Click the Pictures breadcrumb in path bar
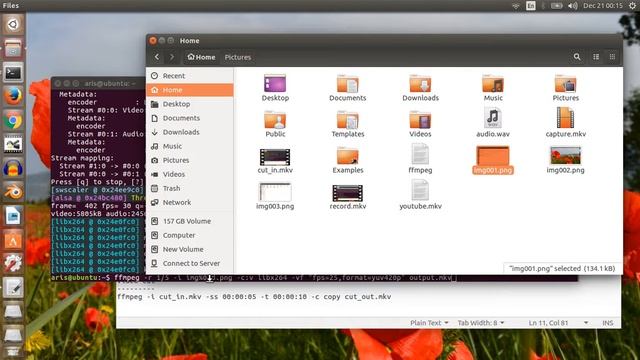Viewport: 640px width, 360px height. pyautogui.click(x=238, y=57)
